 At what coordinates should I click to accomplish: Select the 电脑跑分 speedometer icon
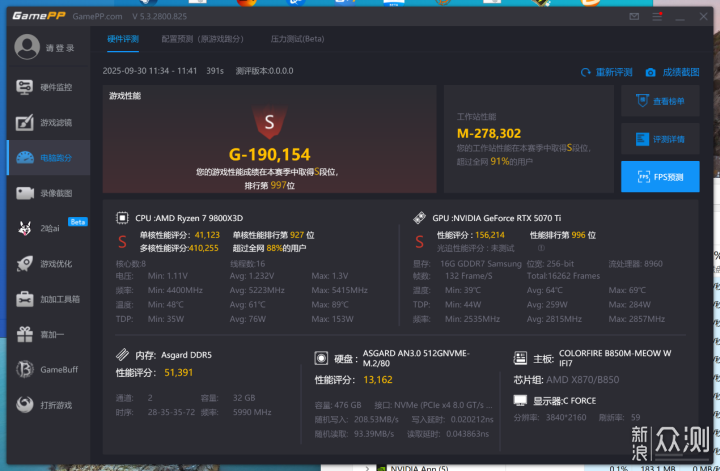(25, 158)
